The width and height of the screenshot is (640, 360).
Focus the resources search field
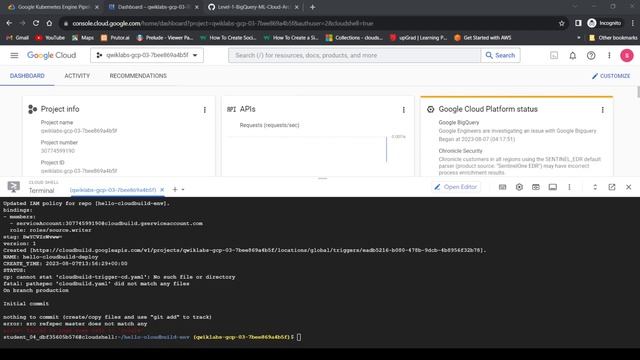tap(354, 55)
